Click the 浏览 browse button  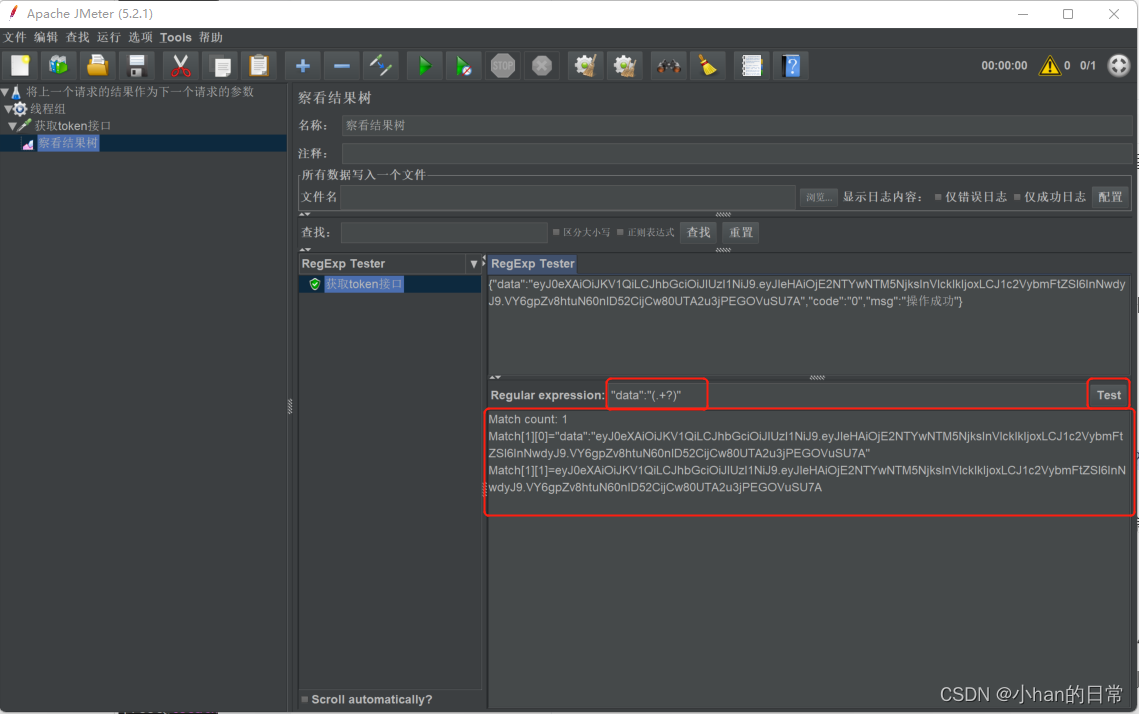click(x=819, y=197)
